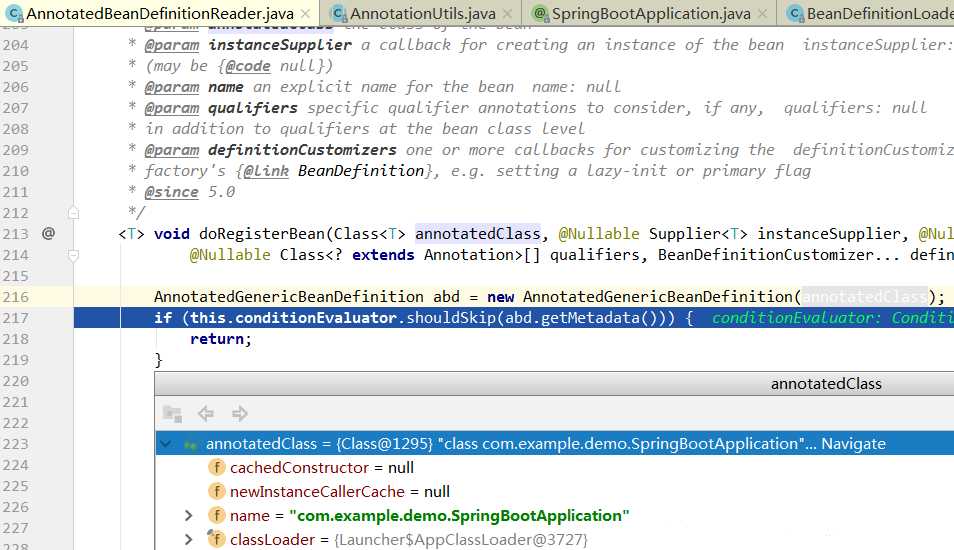This screenshot has width=954, height=550.
Task: Click the field icon beside newInstanceCallerCache
Action: click(x=217, y=492)
